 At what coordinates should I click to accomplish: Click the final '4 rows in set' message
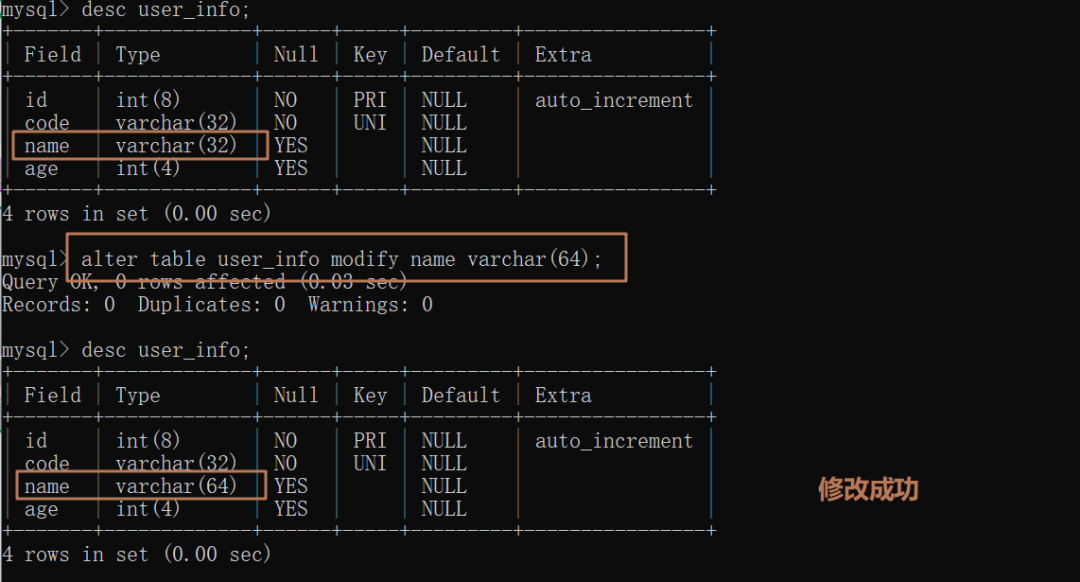[136, 554]
